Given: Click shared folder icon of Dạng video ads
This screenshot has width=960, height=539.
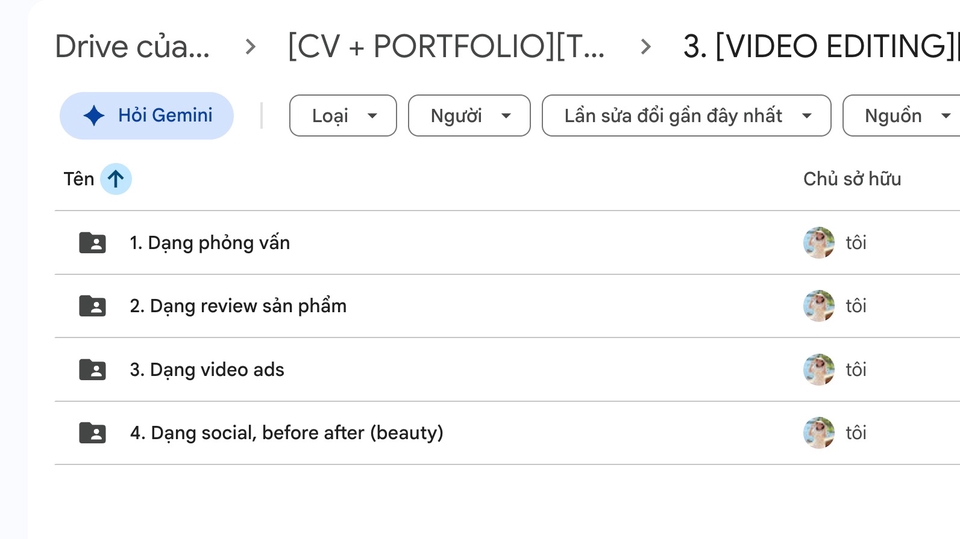Looking at the screenshot, I should point(92,369).
